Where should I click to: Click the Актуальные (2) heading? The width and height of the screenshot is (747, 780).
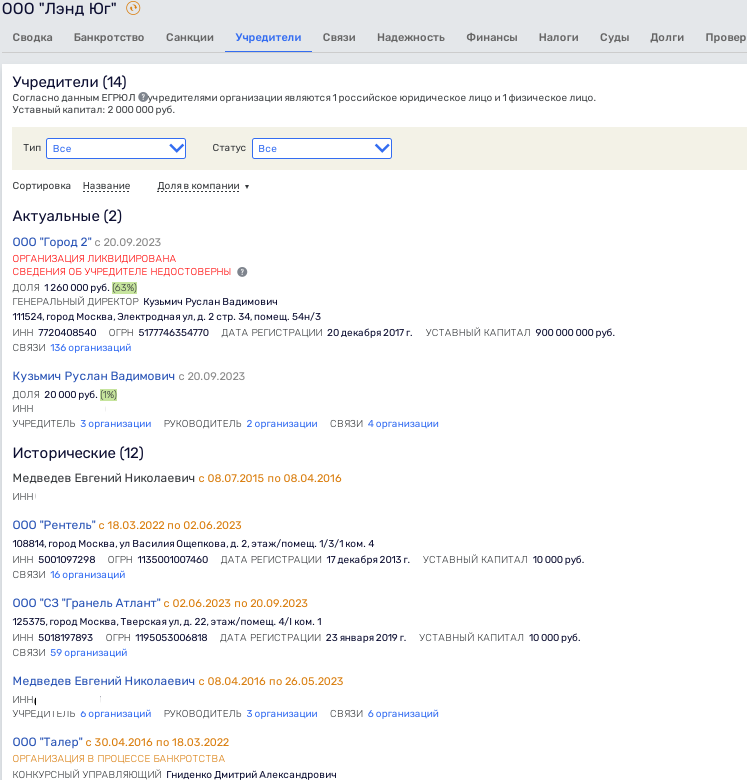pos(67,216)
